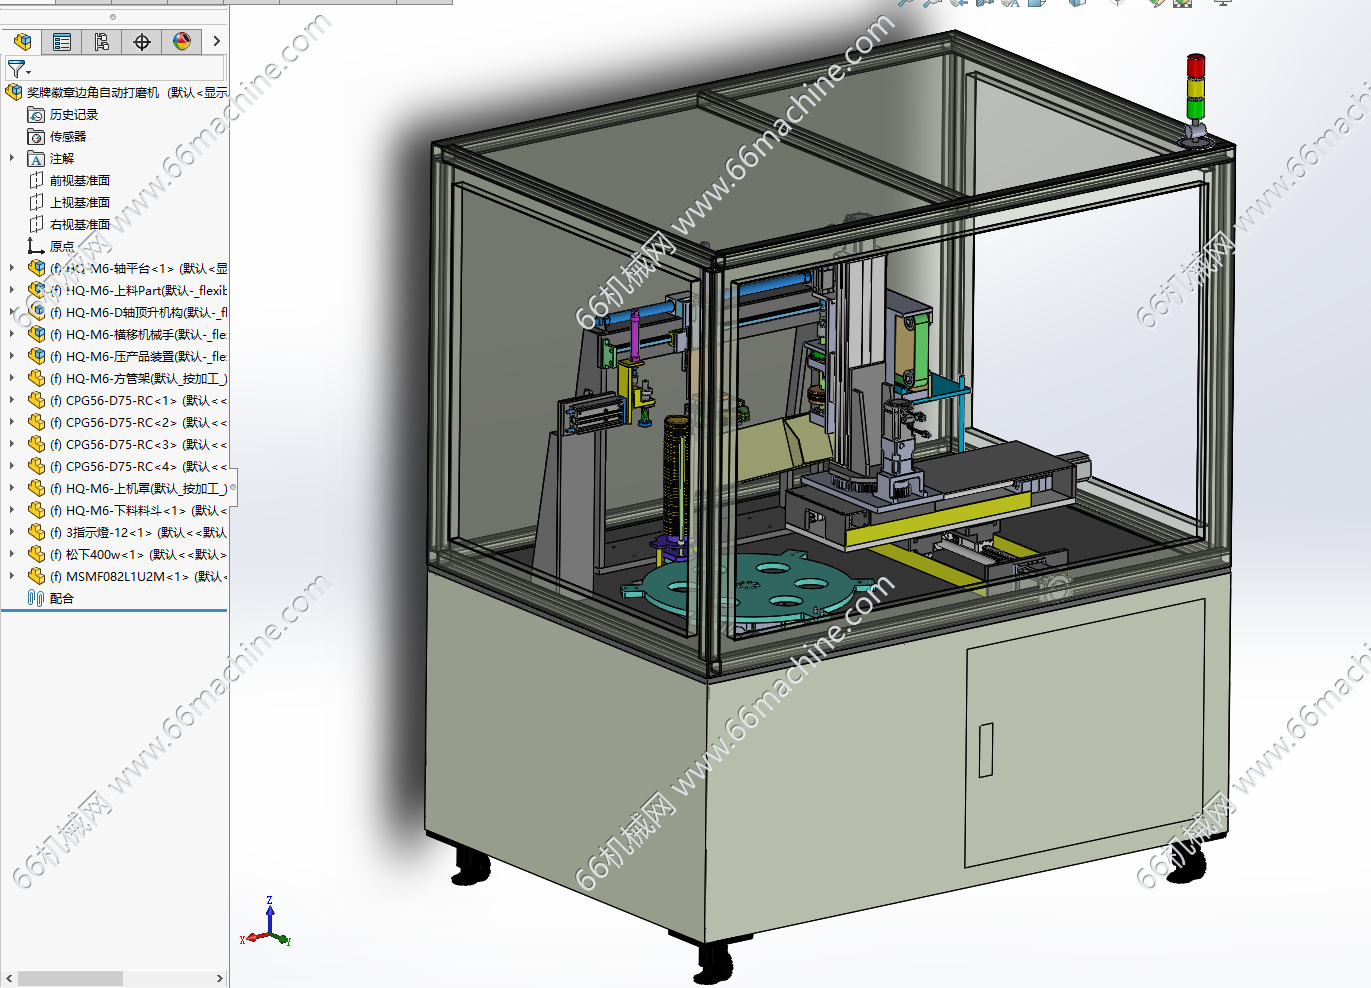Expand the HQ-M6-轴平台<1> component
The width and height of the screenshot is (1371, 988).
(x=12, y=268)
